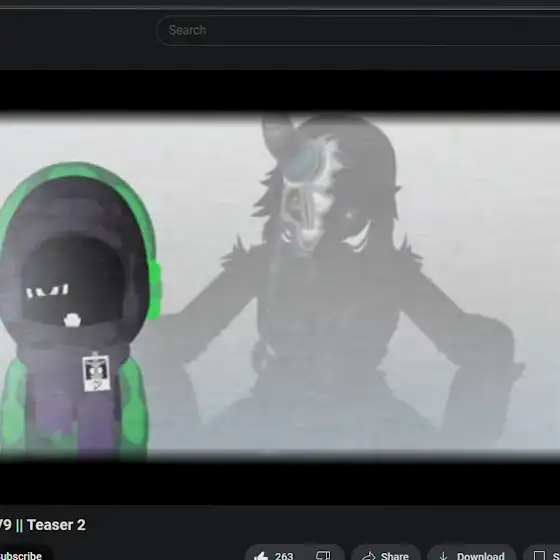The height and width of the screenshot is (560, 560).
Task: Click the character's white jagged teeth
Action: 47,291
